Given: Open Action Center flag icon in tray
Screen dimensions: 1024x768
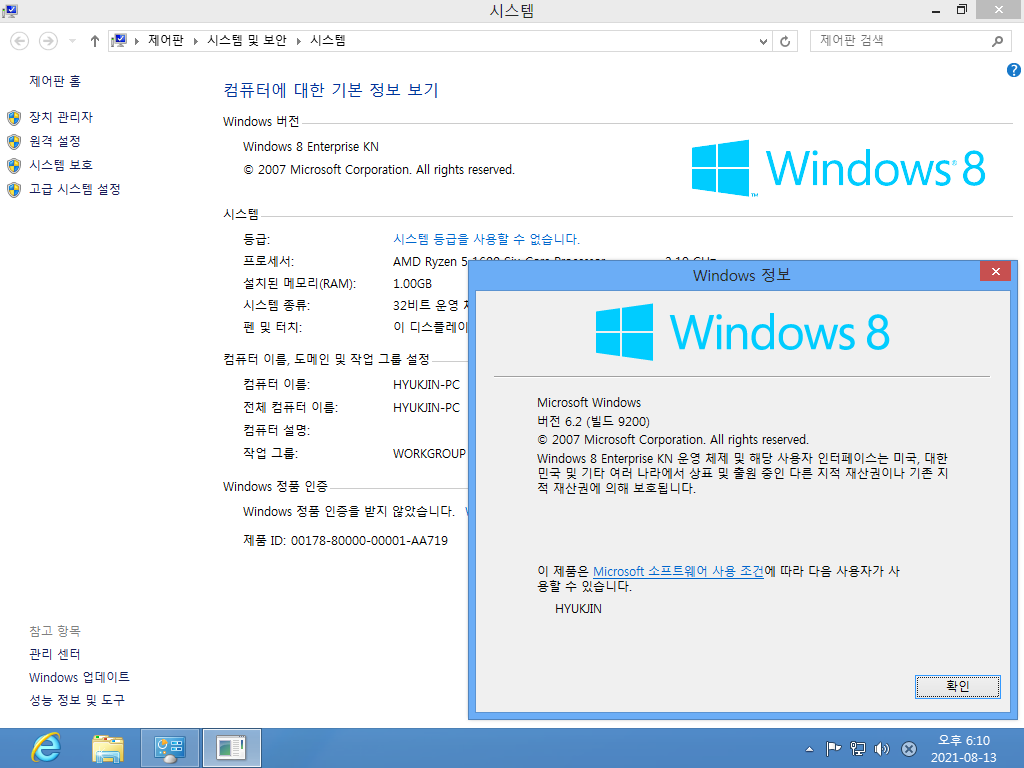Looking at the screenshot, I should pos(833,749).
